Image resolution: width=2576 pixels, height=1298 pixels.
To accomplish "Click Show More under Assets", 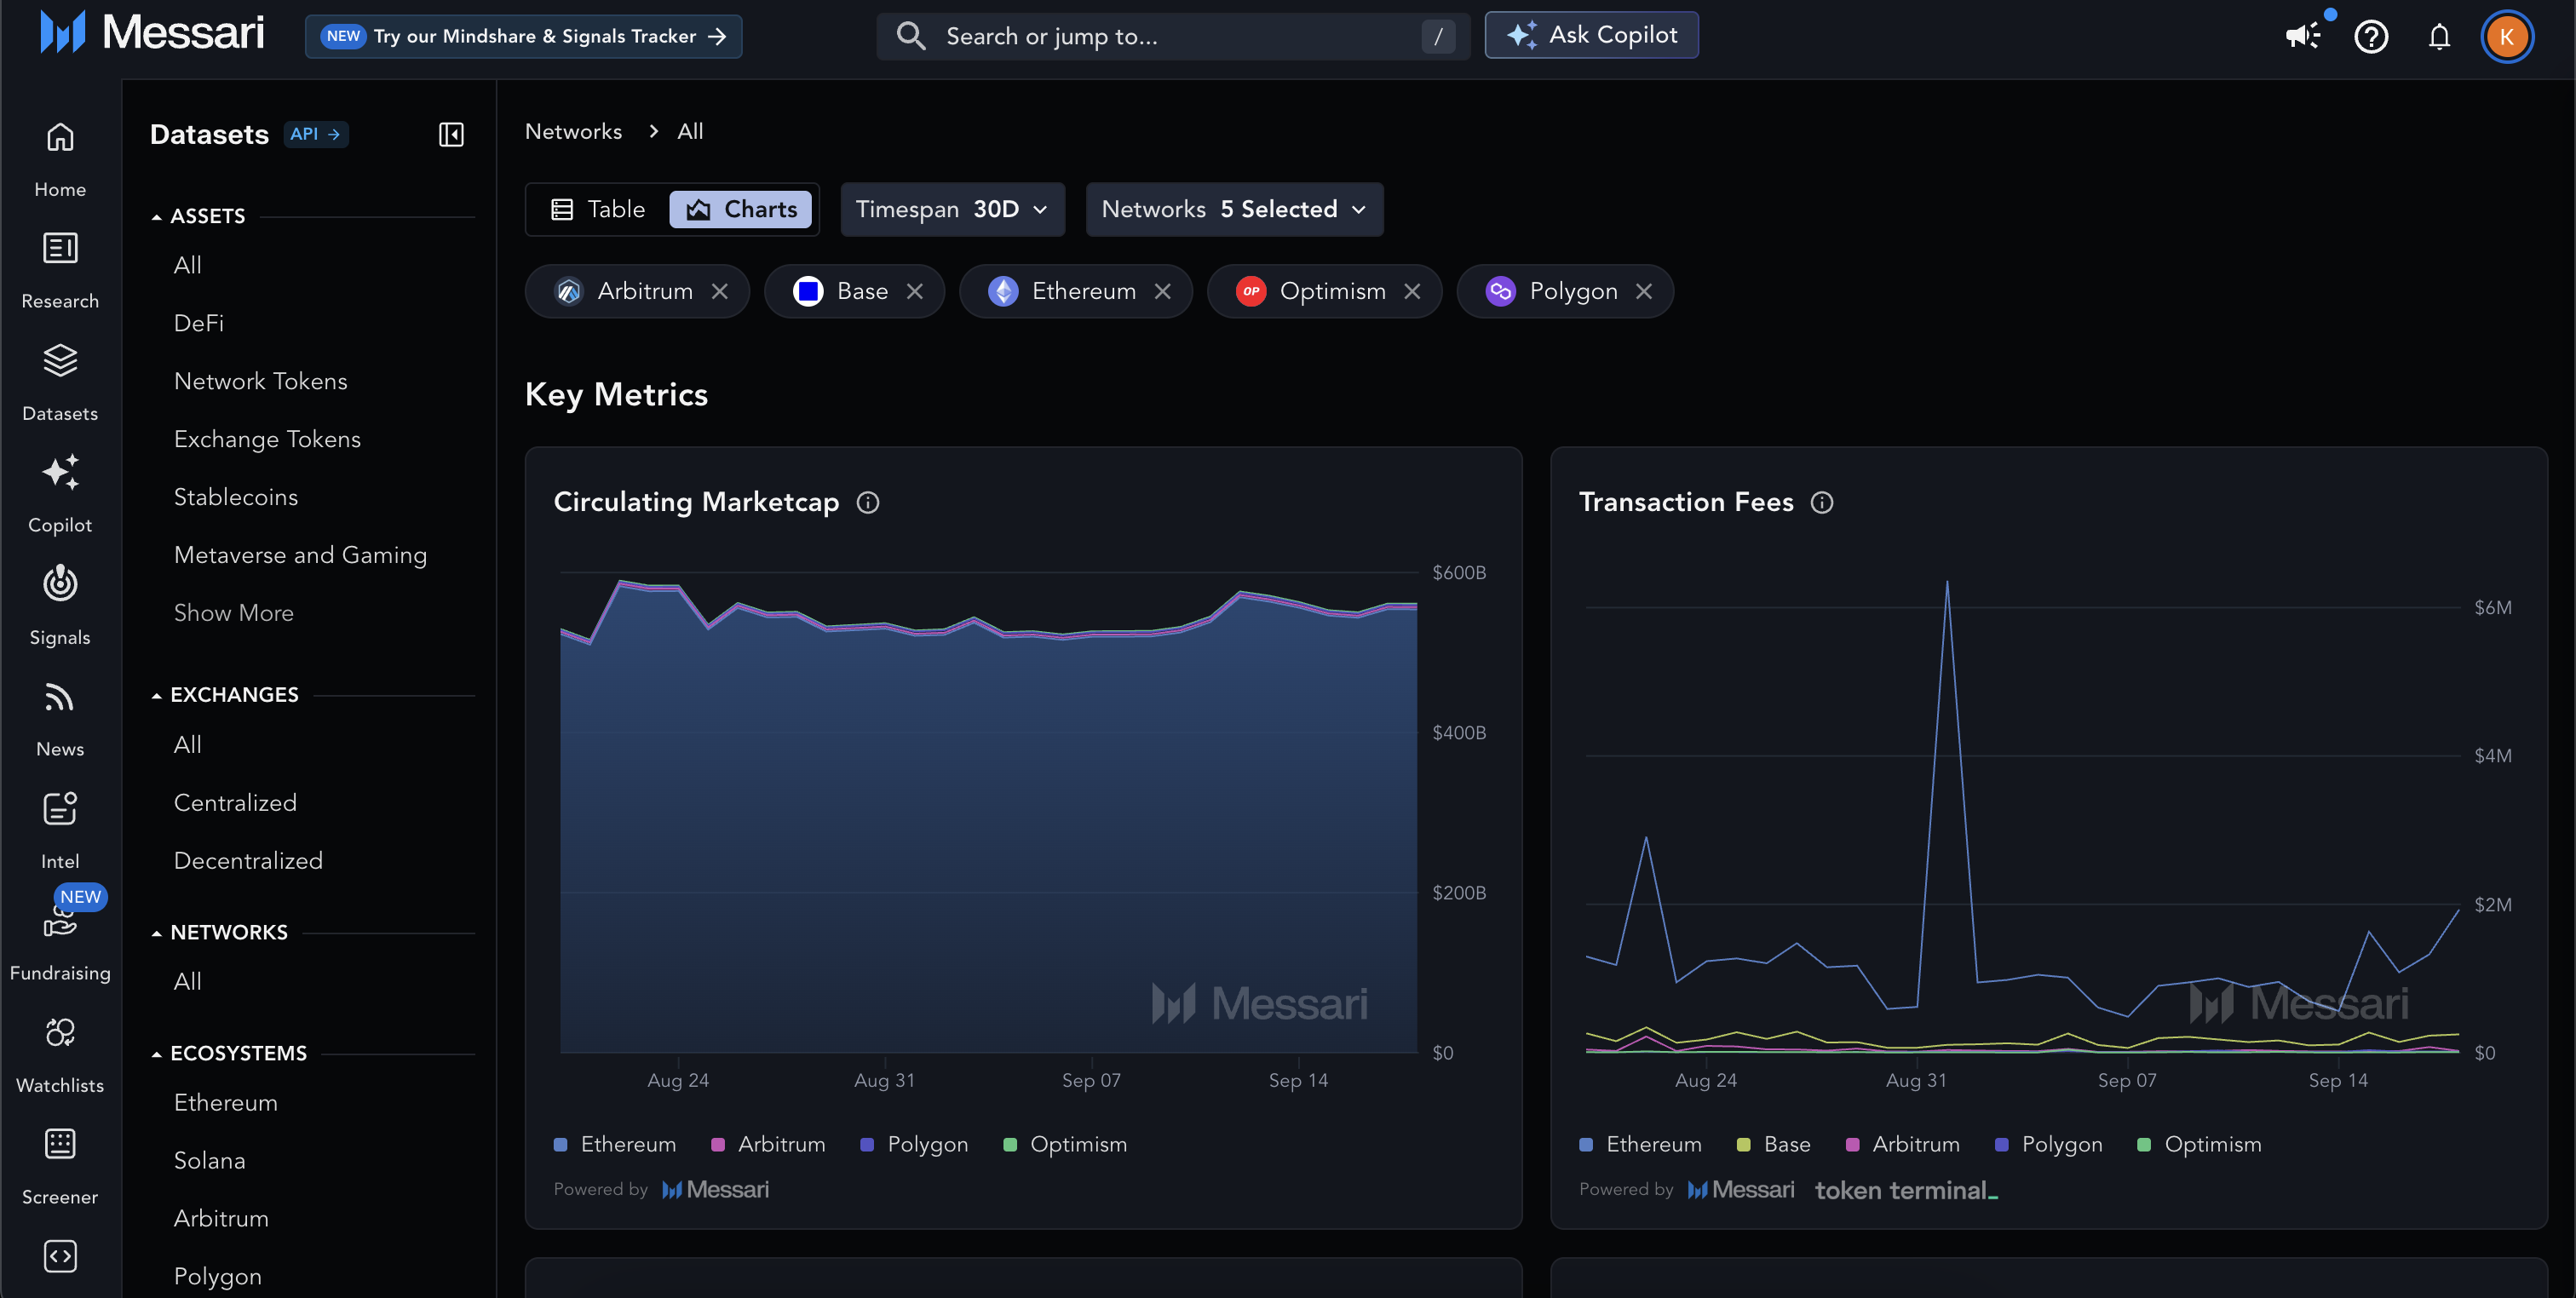I will pos(234,613).
